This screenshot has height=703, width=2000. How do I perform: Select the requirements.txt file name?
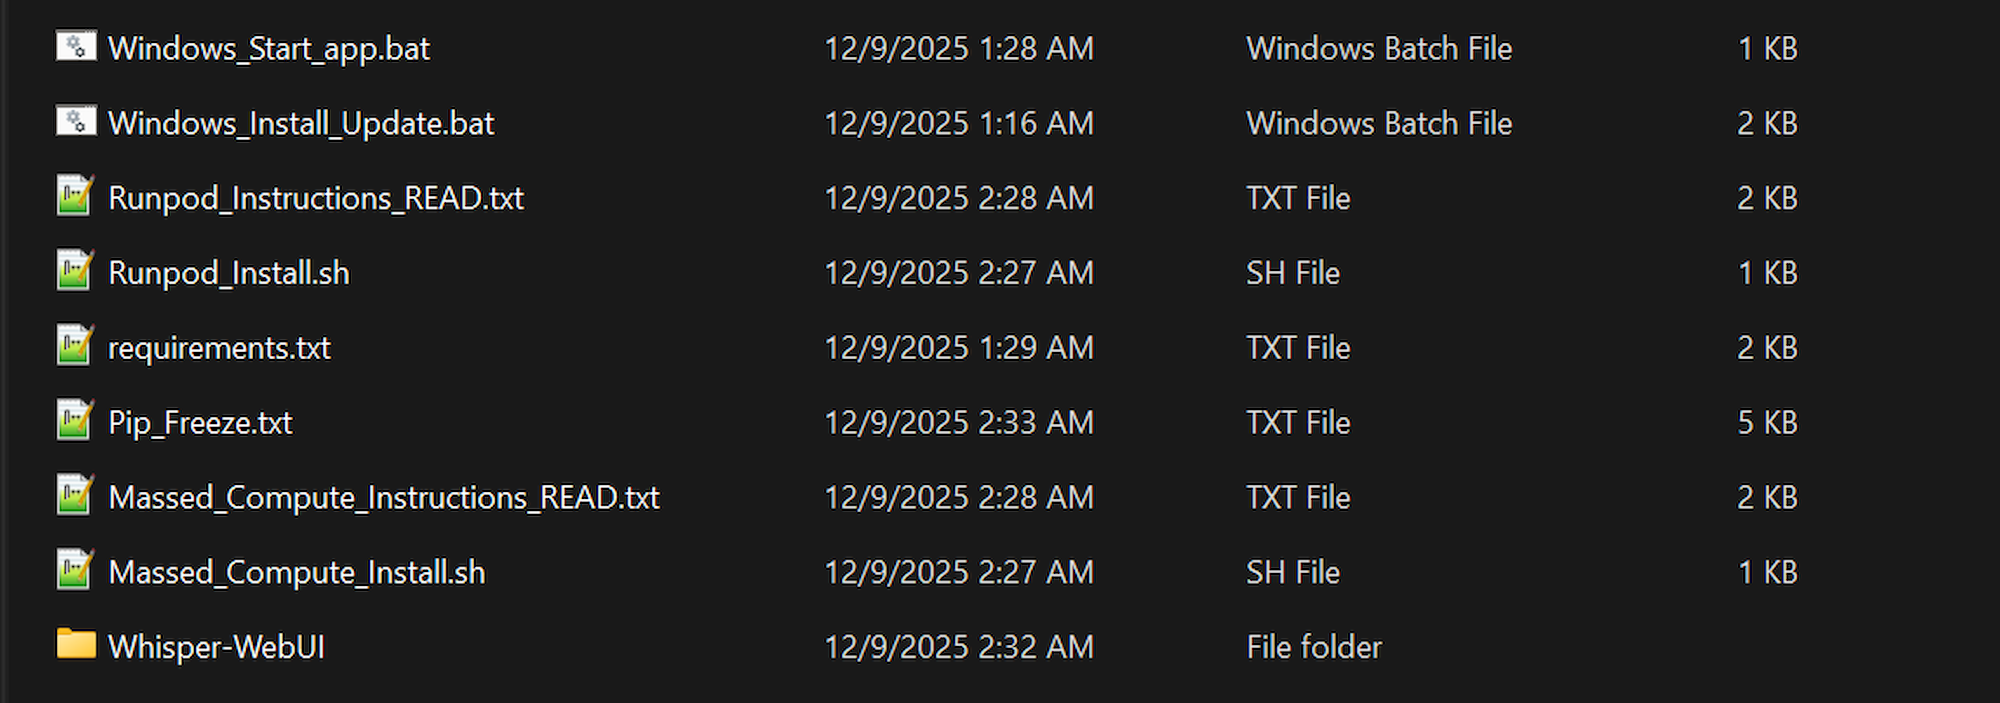point(219,348)
